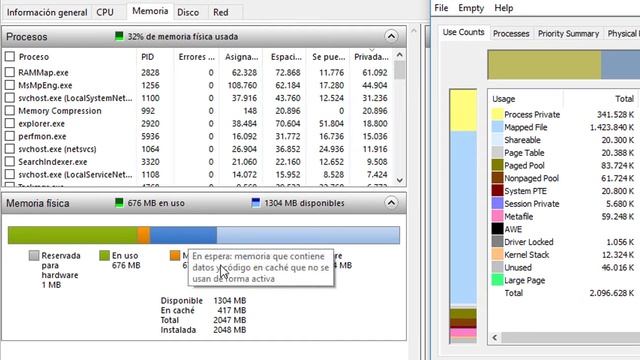Click the green En uso segment of memory bar
Viewport: 640px width, 360px height.
pos(73,235)
